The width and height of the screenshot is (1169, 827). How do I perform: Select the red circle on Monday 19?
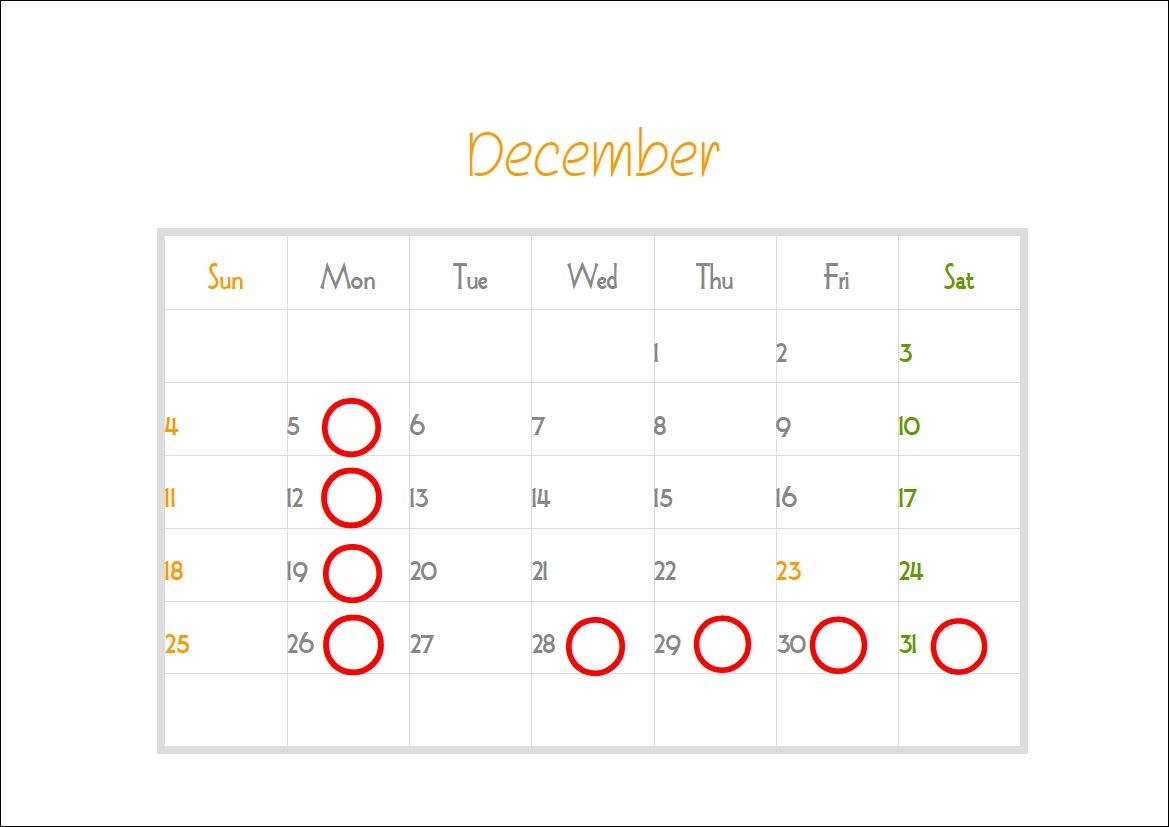click(x=352, y=573)
